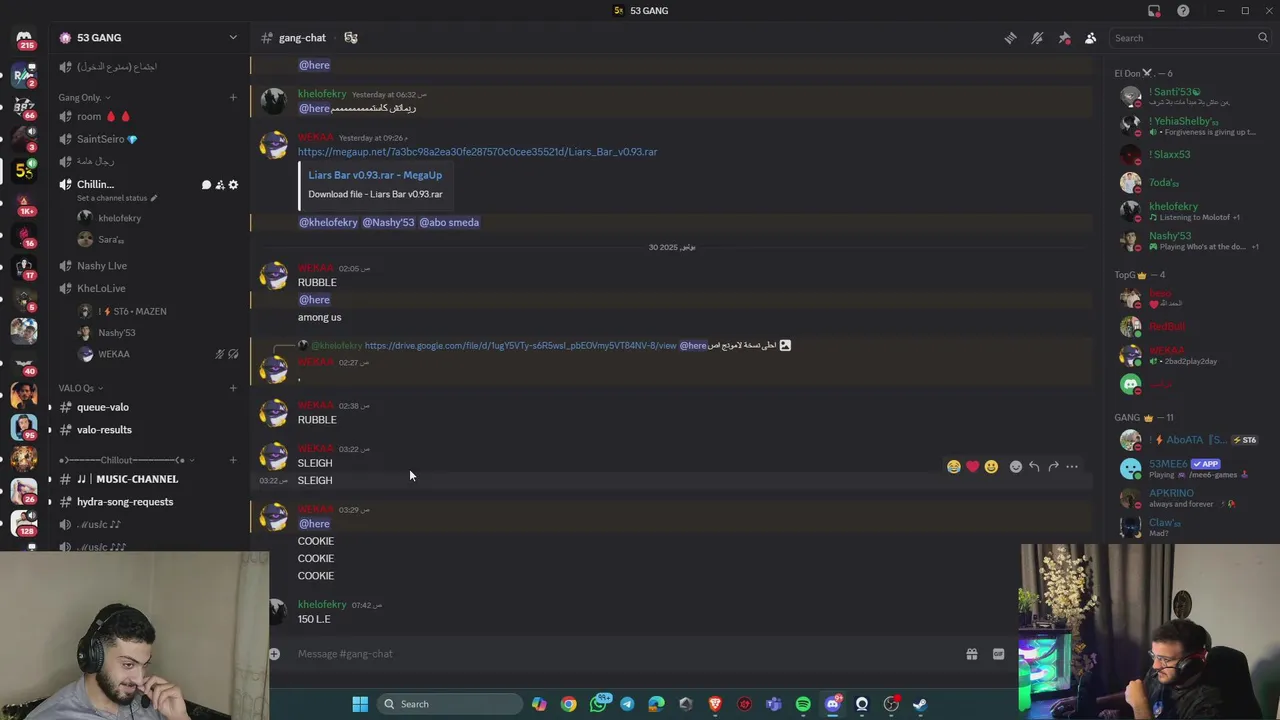Open the attachment plus button

[x=274, y=654]
